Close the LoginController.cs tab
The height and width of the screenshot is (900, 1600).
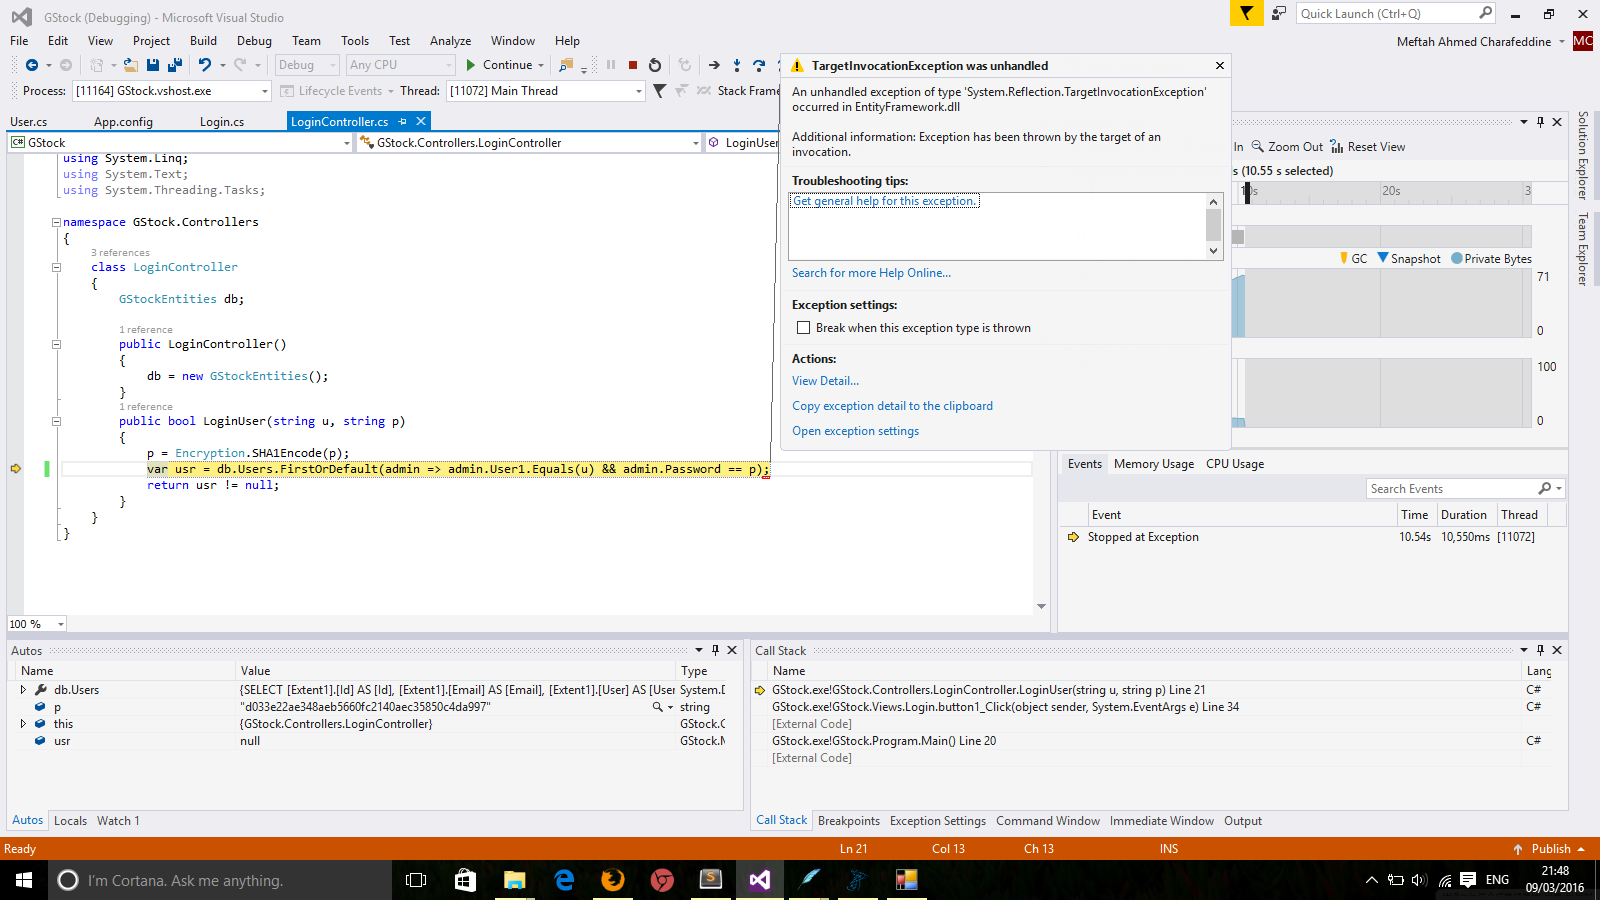pyautogui.click(x=421, y=121)
